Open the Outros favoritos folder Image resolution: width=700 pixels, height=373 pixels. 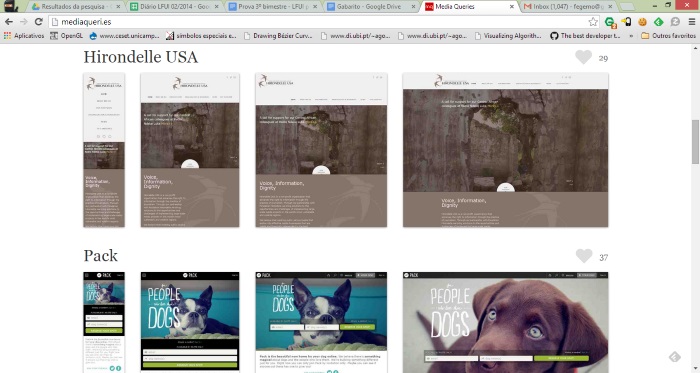pos(668,36)
